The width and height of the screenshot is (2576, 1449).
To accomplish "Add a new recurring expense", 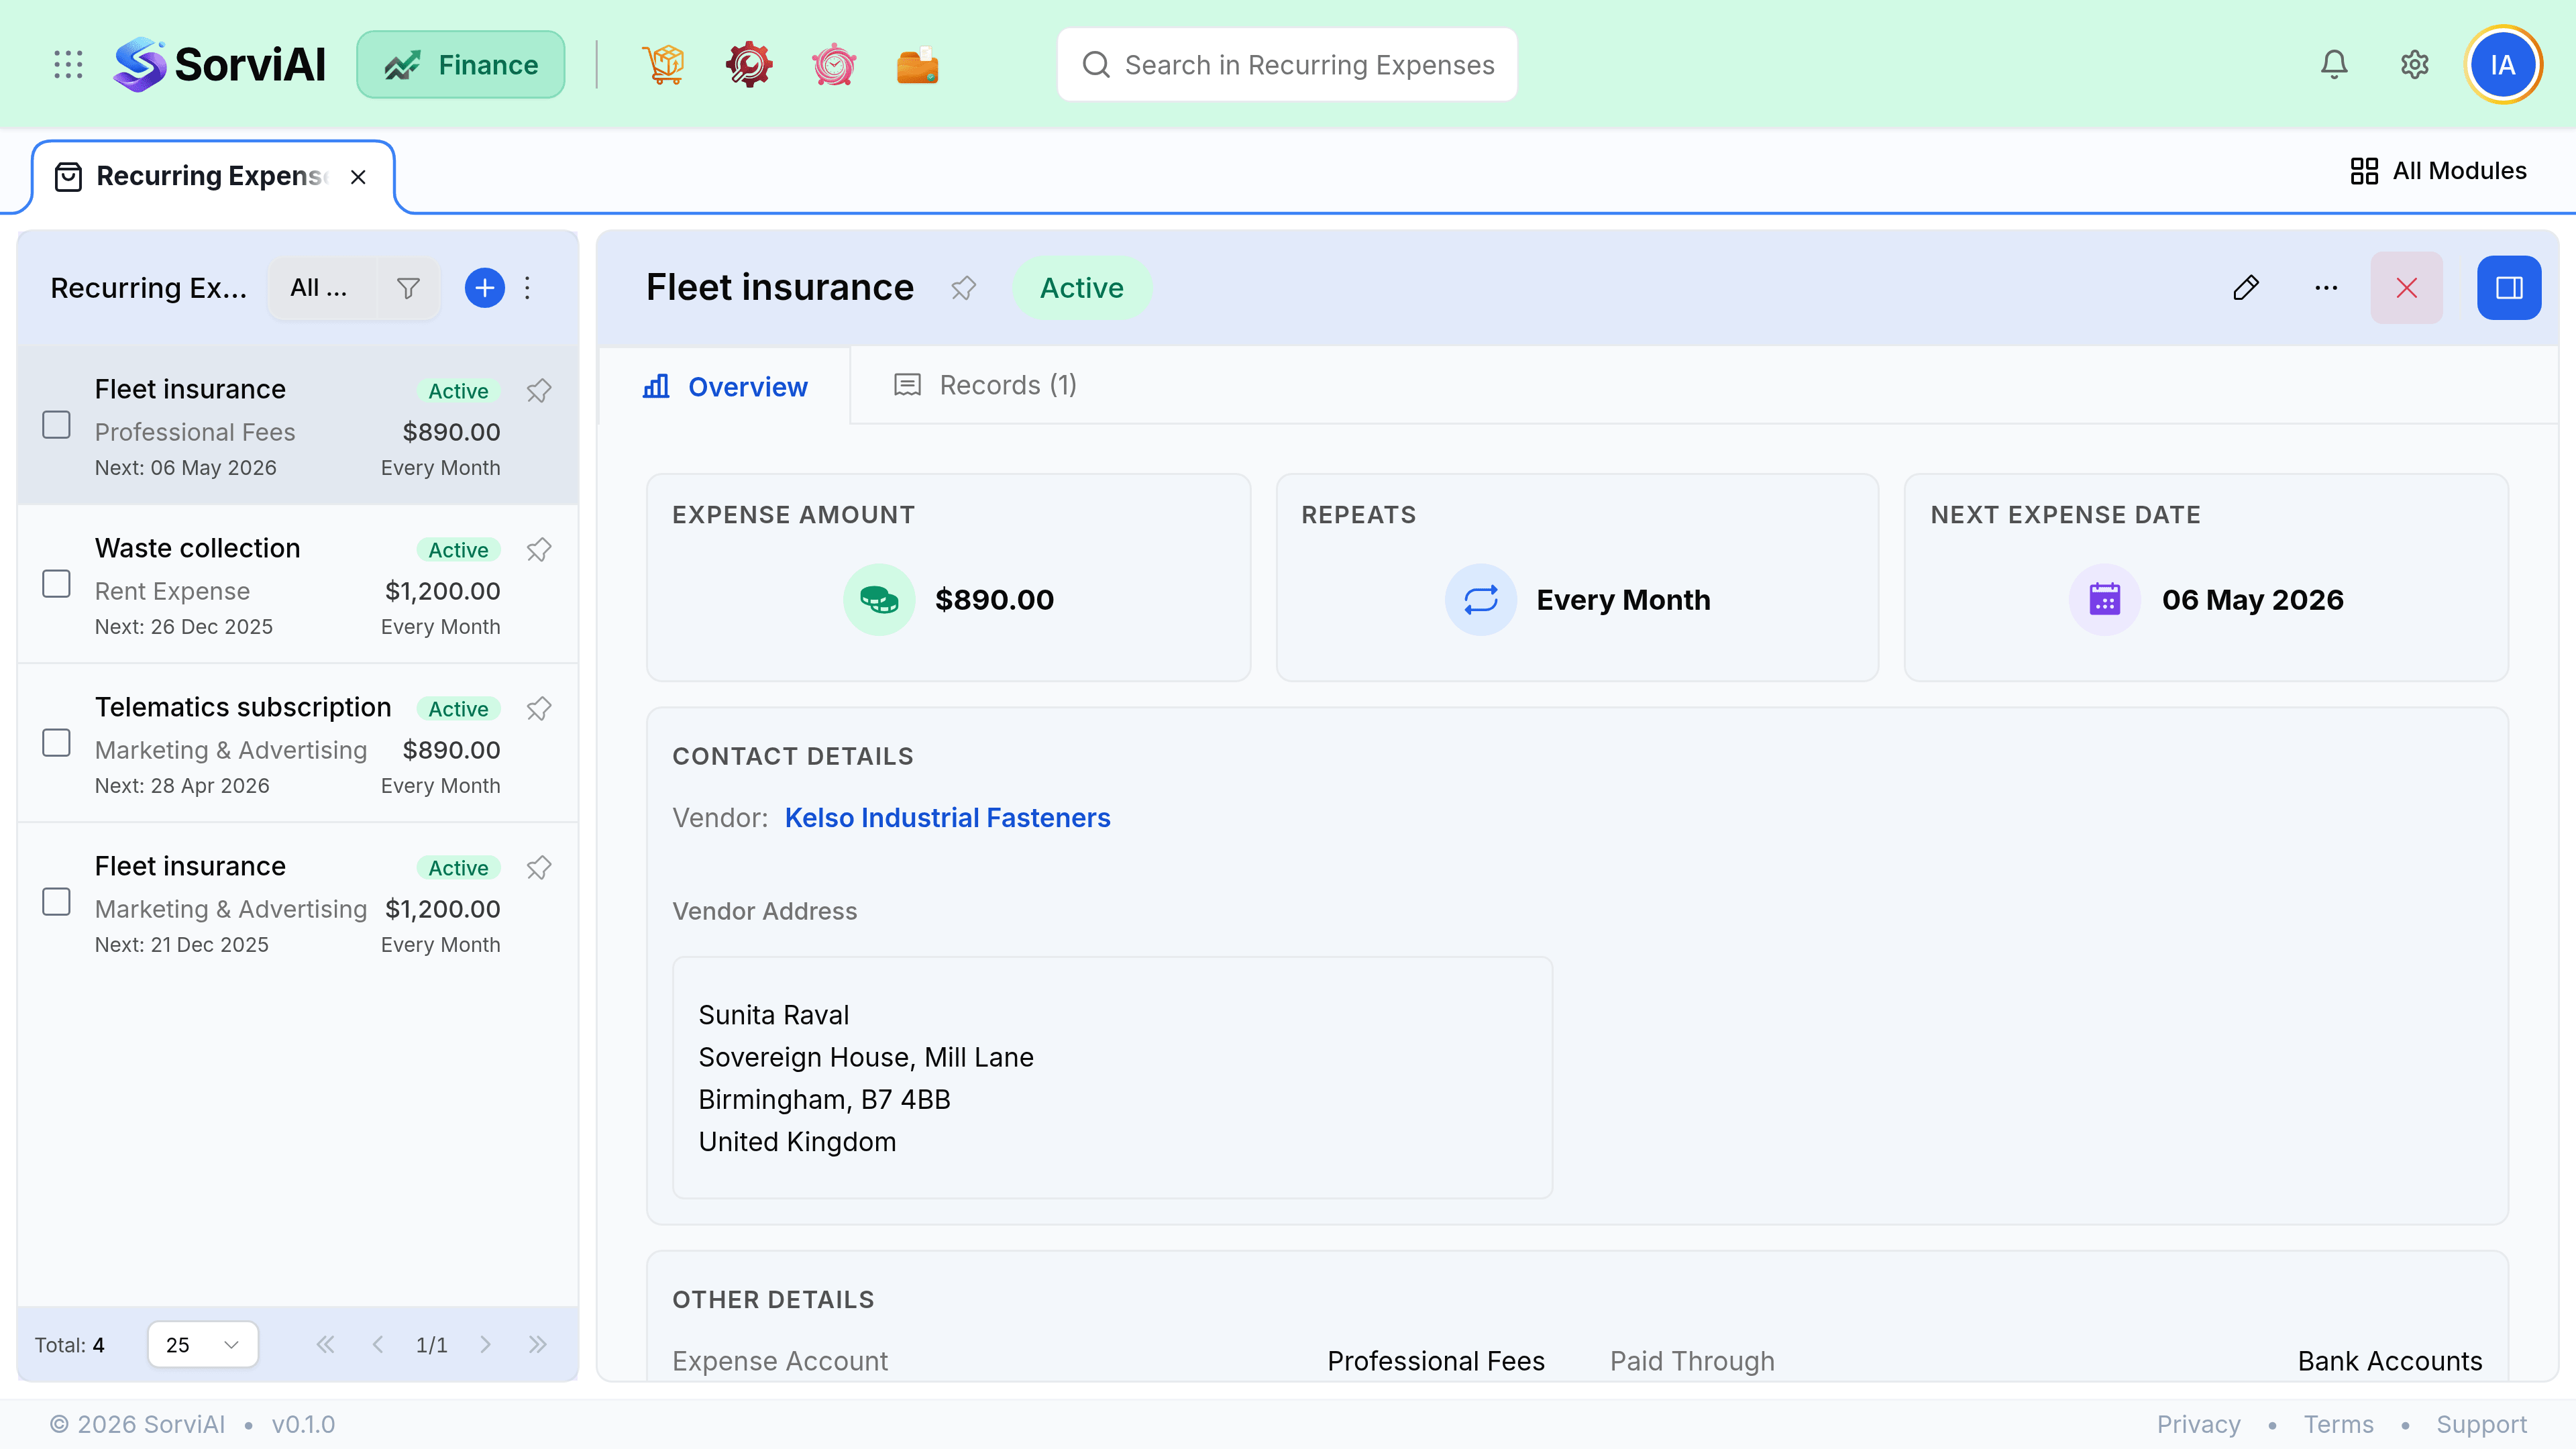I will tap(485, 288).
